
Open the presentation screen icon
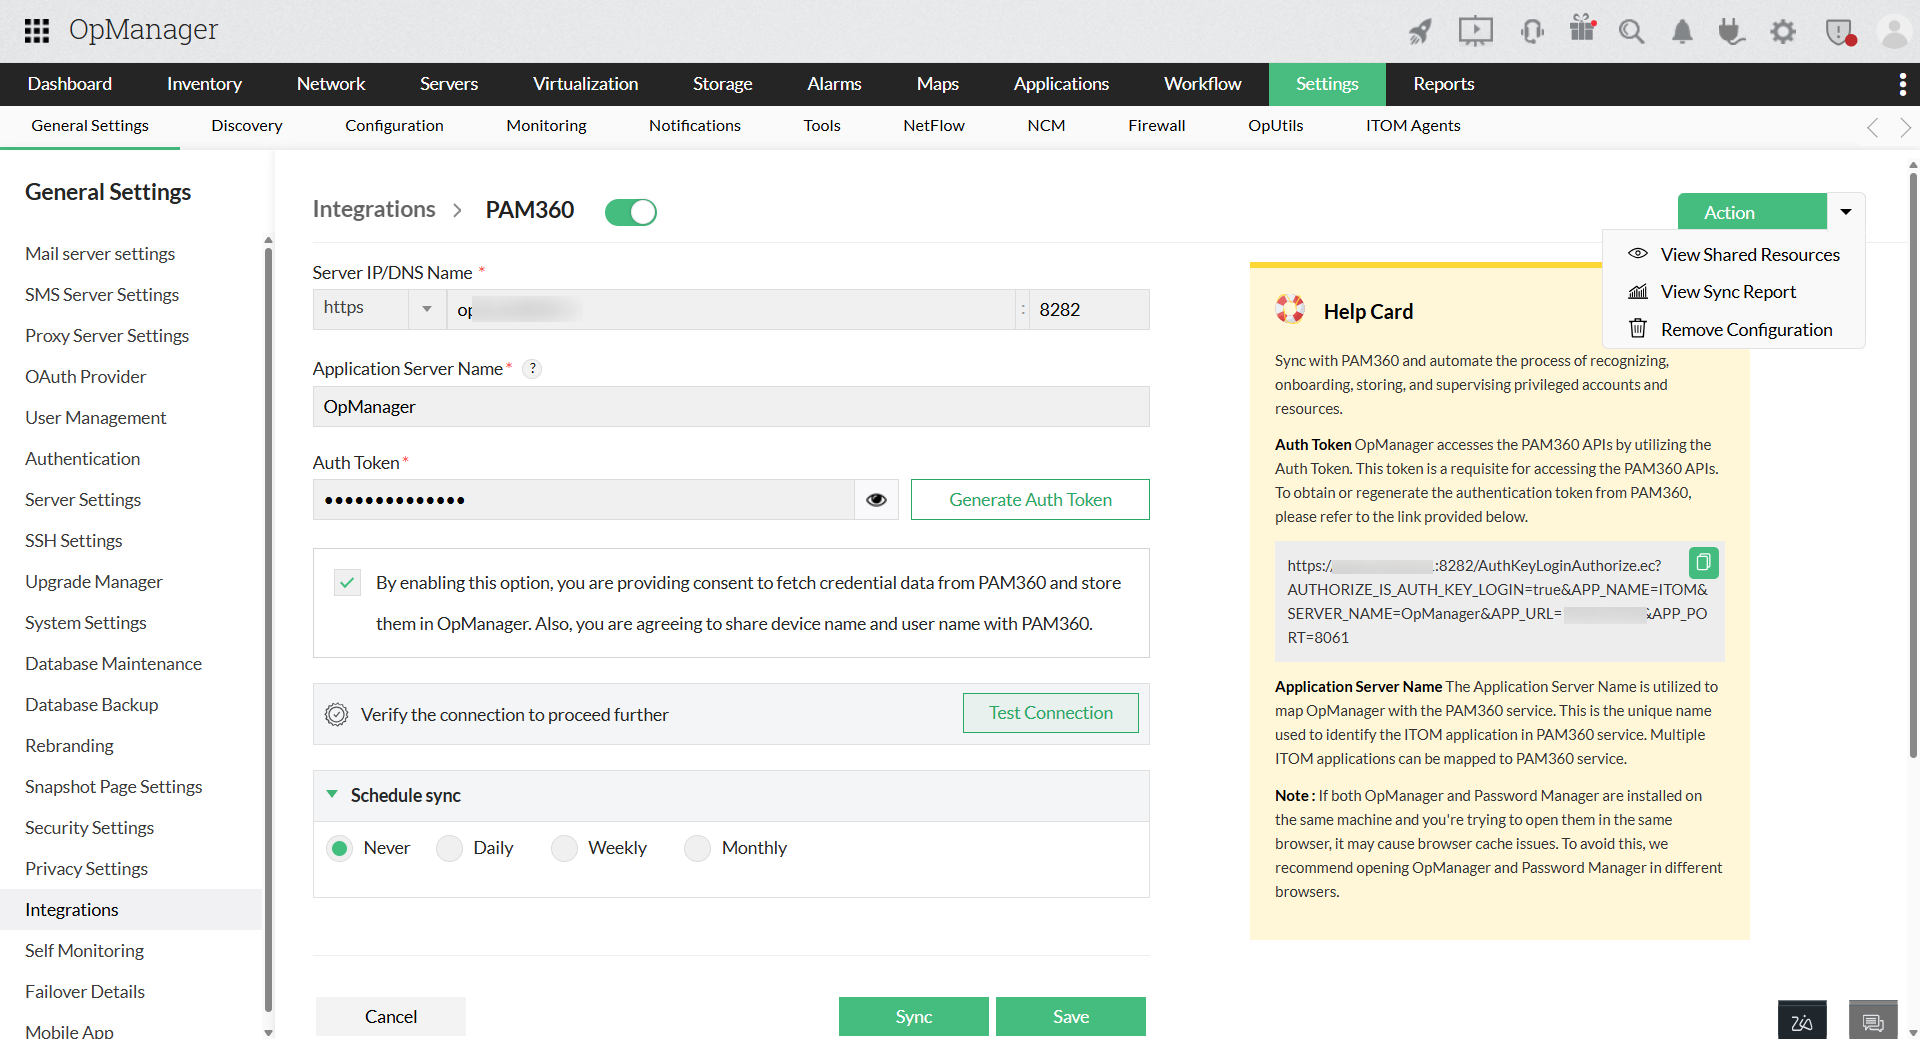pyautogui.click(x=1475, y=31)
